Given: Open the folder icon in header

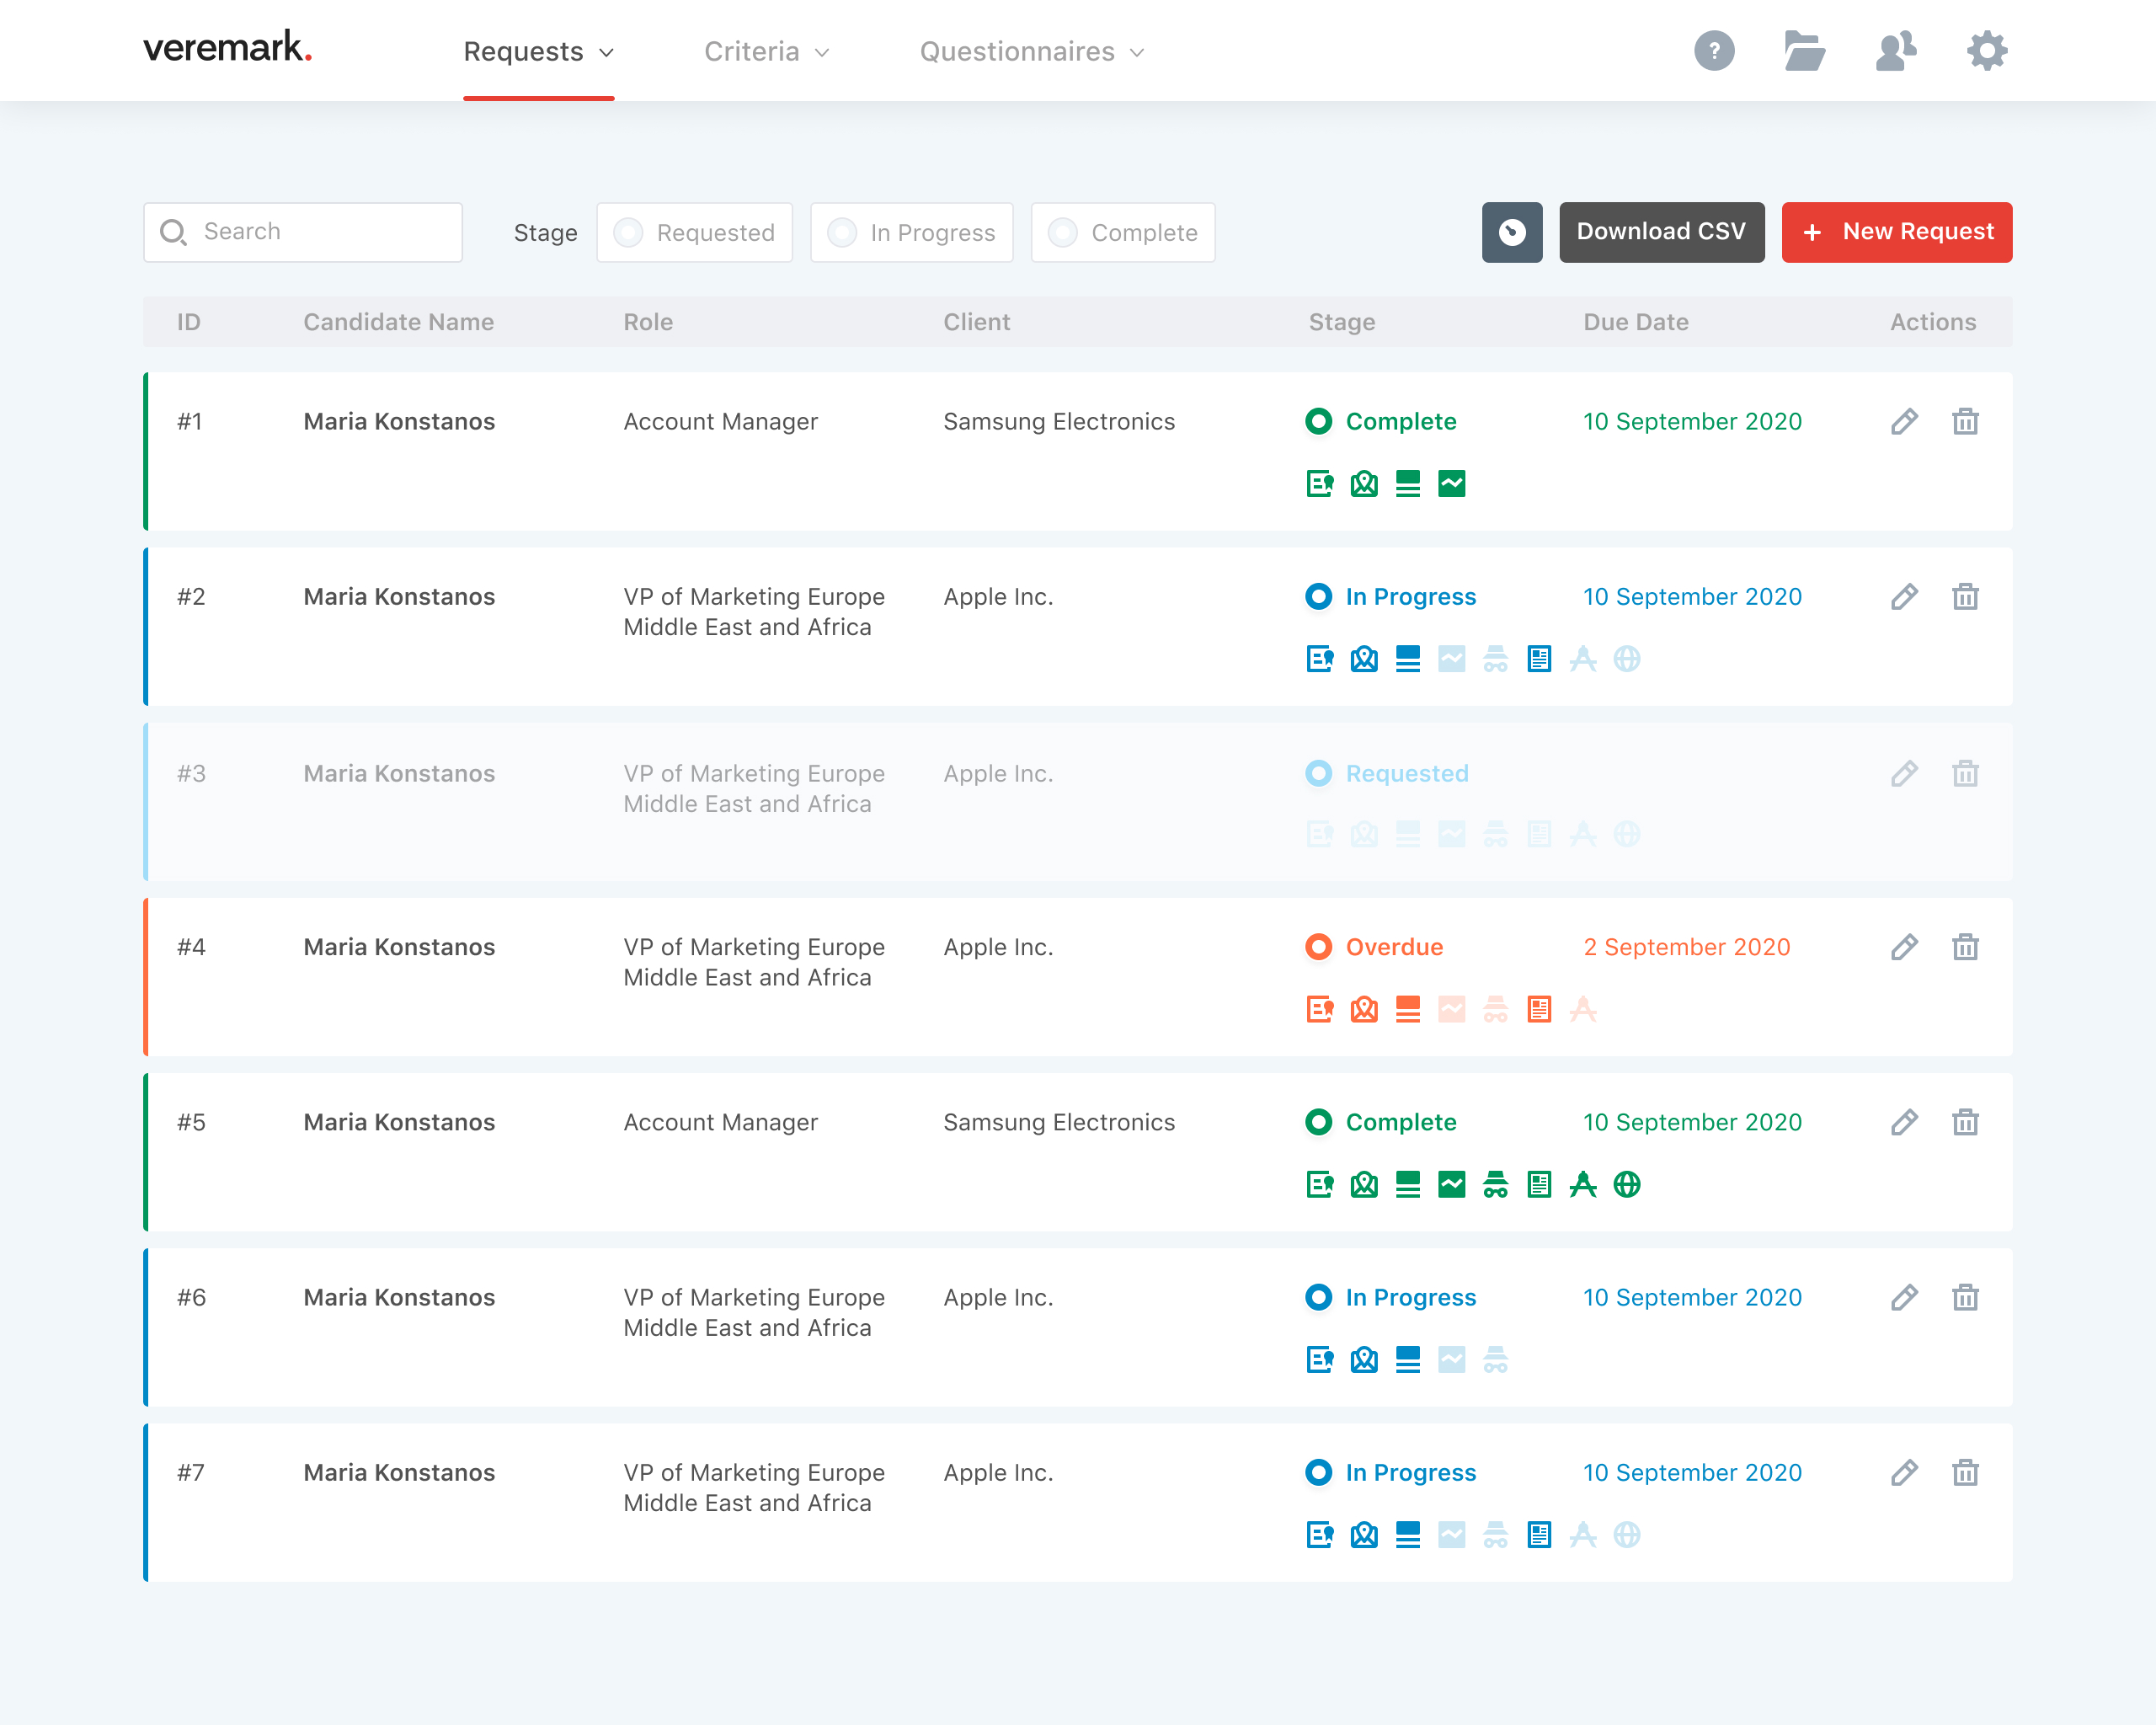Looking at the screenshot, I should click(1805, 50).
